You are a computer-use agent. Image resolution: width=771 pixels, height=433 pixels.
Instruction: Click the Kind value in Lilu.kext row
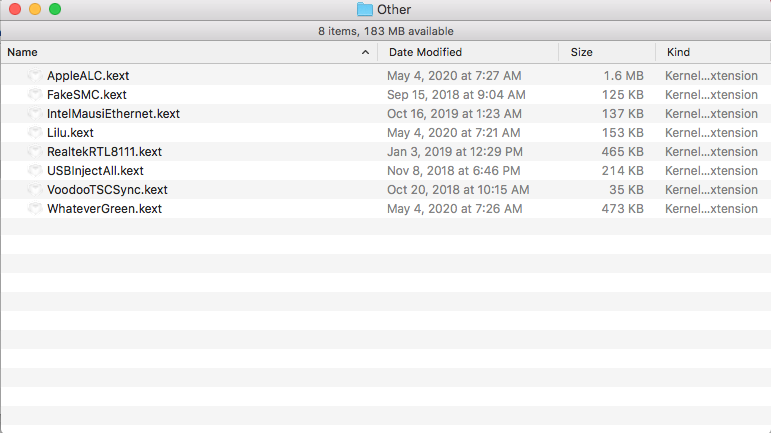click(711, 133)
